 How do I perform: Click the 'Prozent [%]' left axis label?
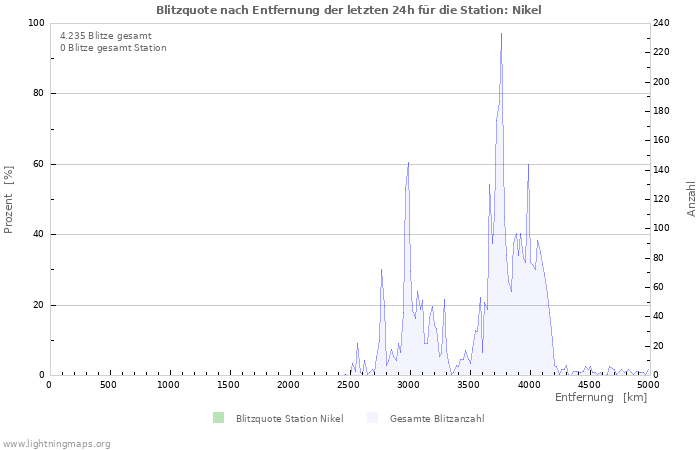tap(9, 199)
